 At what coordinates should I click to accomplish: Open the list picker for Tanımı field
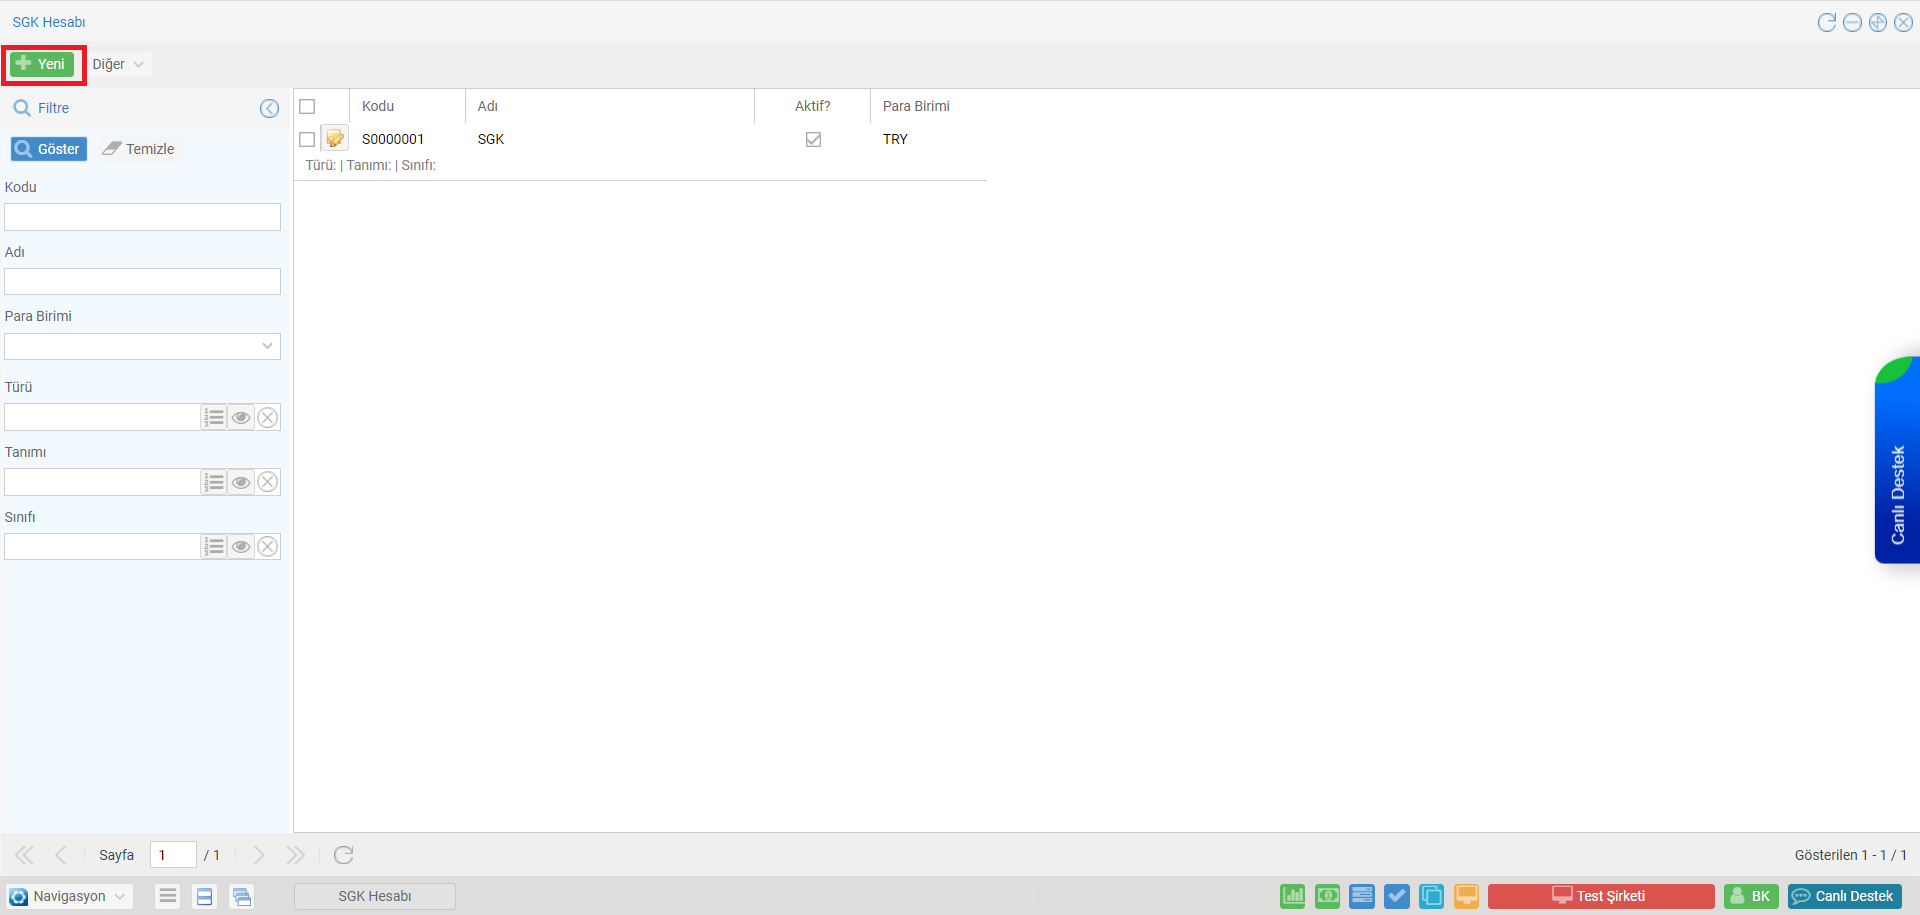point(214,482)
